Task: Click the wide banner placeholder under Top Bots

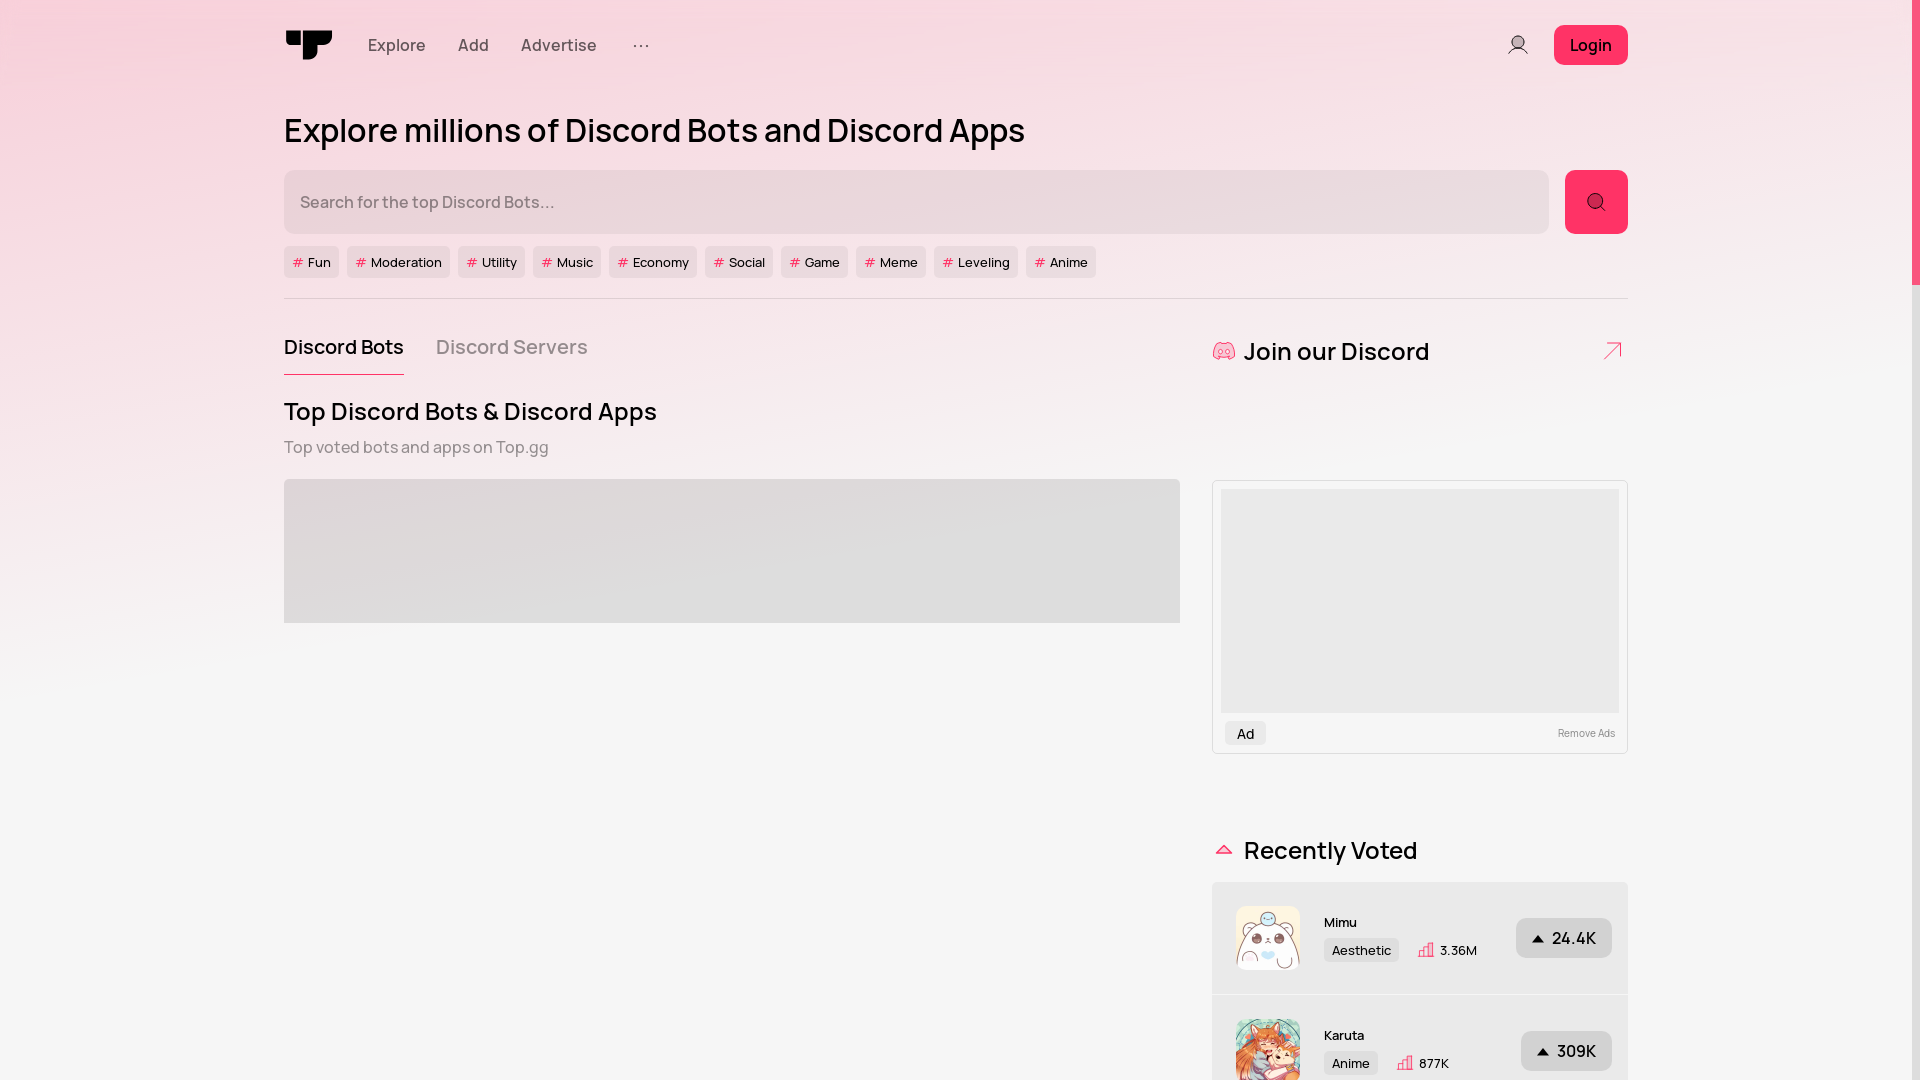Action: coord(732,551)
